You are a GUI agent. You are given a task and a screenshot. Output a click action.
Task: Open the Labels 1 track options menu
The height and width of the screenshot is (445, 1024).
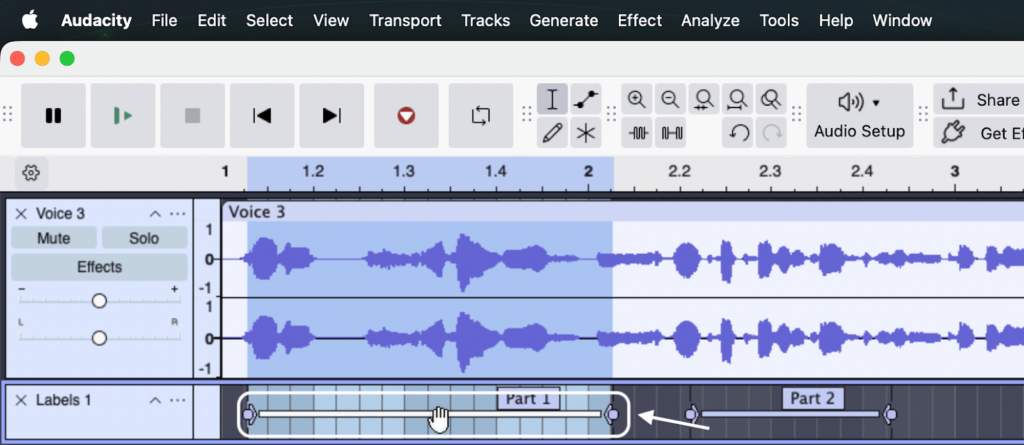(178, 400)
